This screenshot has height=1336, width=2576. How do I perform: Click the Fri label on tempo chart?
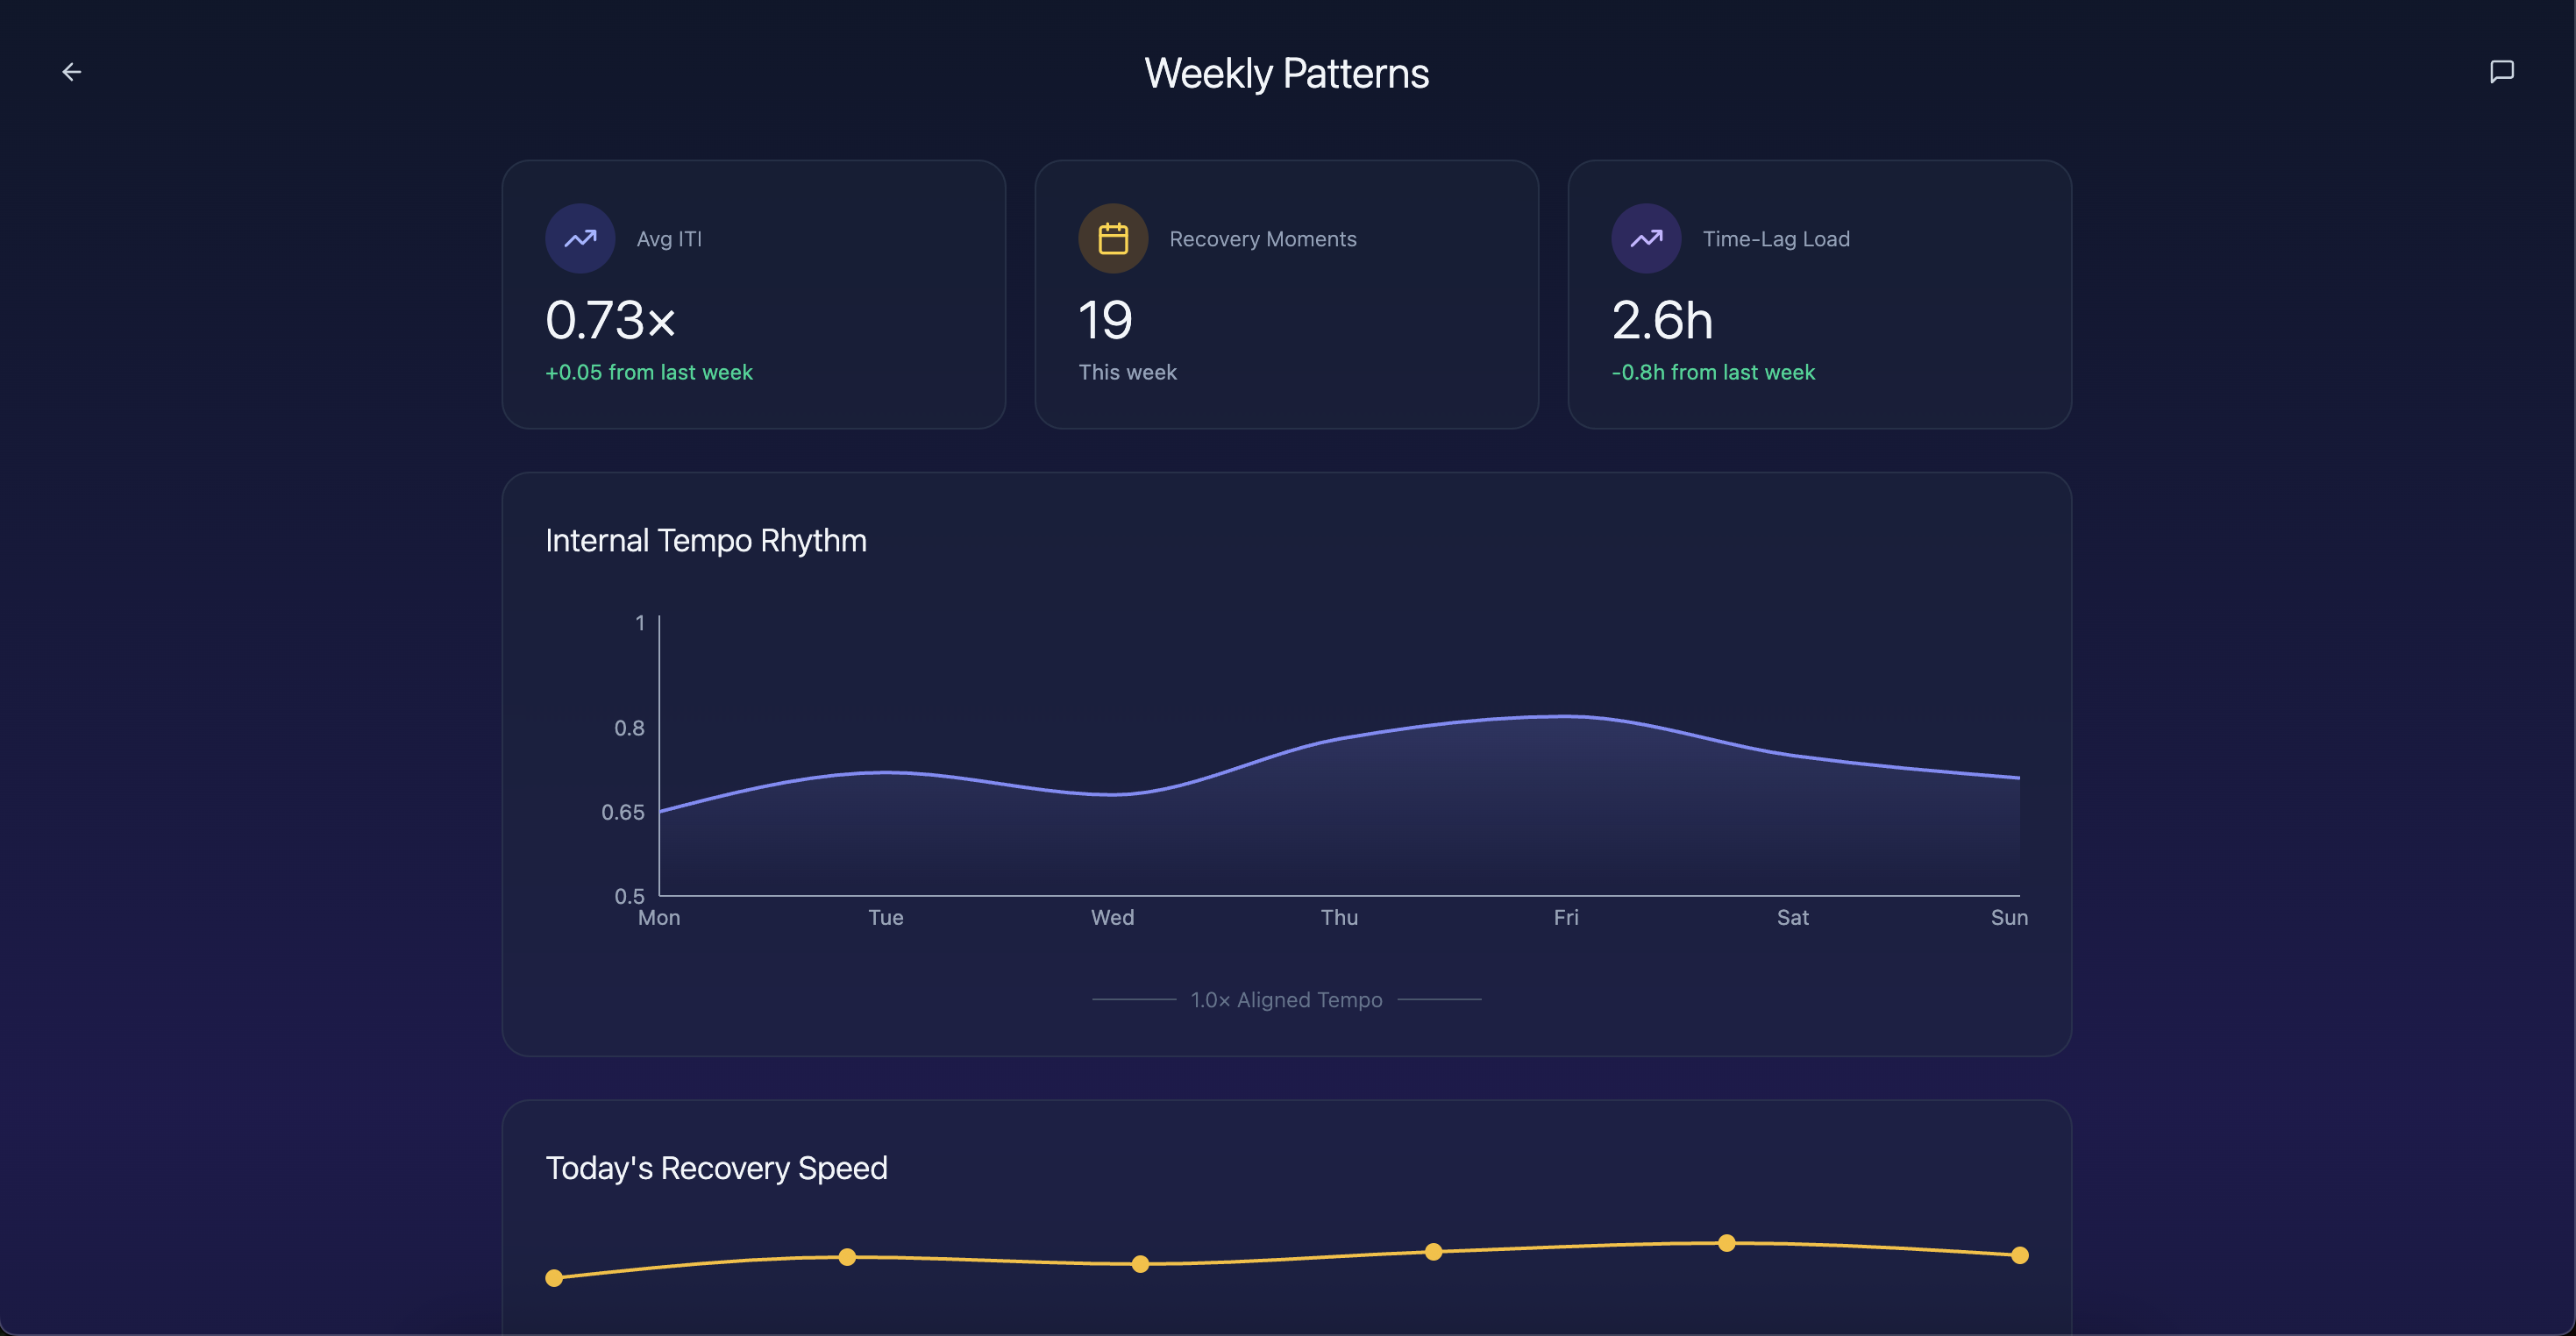point(1566,918)
